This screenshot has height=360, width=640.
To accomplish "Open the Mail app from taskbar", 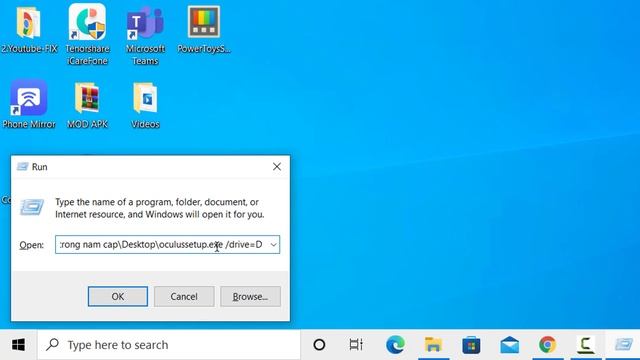I will [509, 345].
